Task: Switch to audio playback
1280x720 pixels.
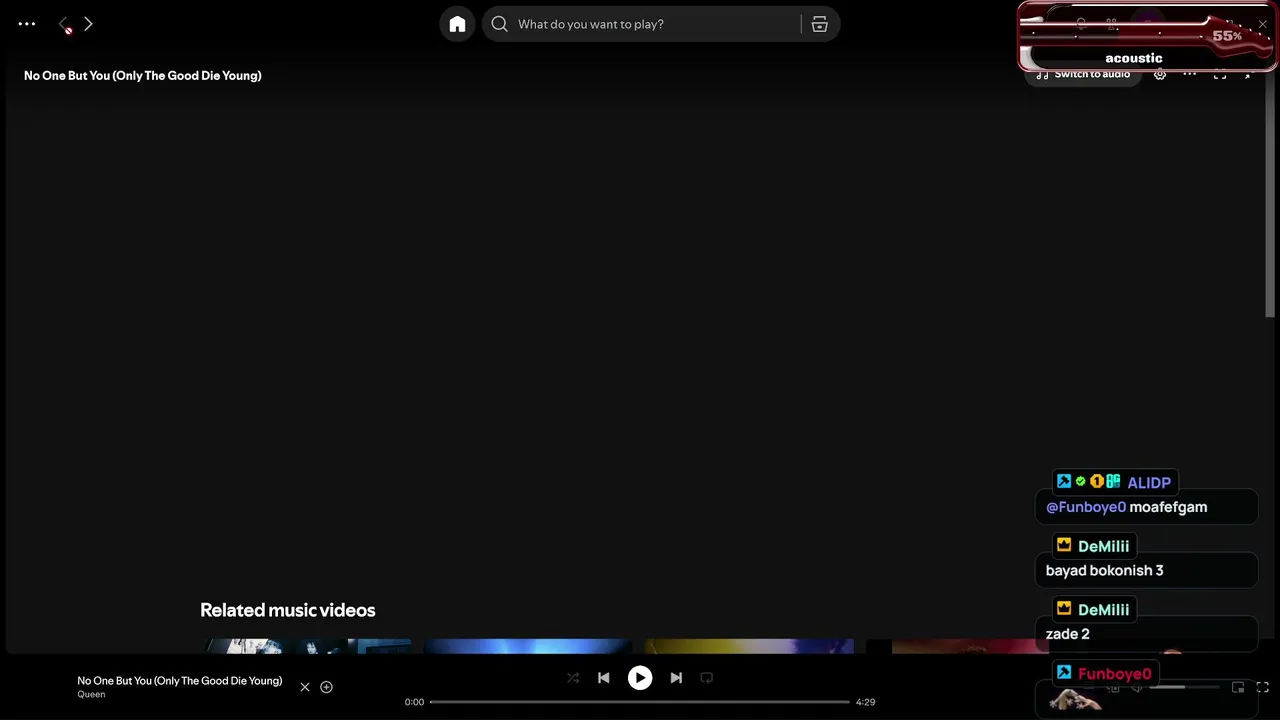Action: 1083,74
